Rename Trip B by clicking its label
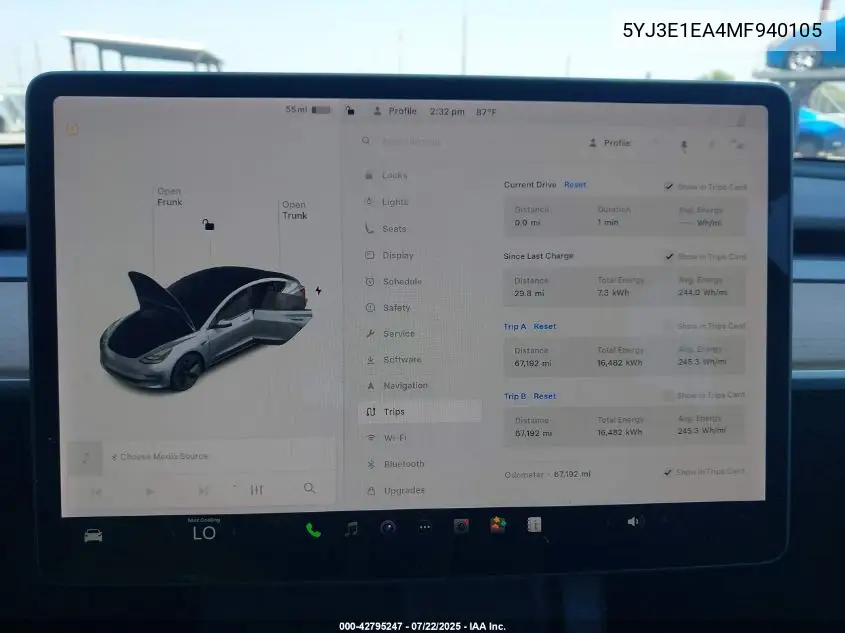The image size is (845, 633). (x=515, y=396)
